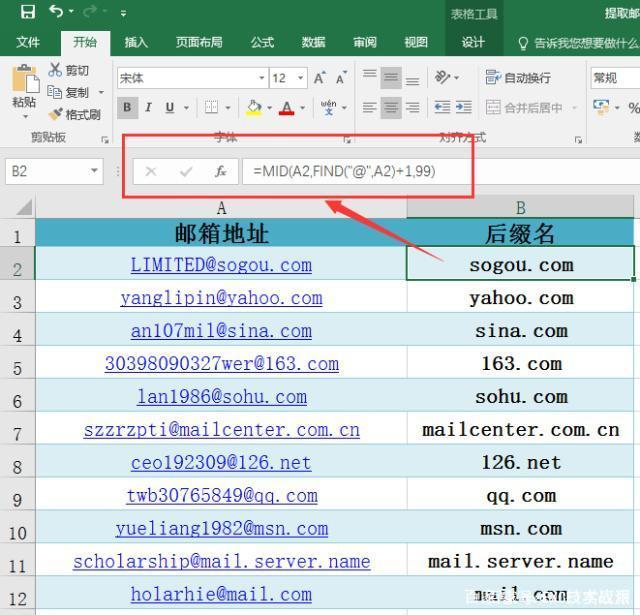
Task: Click the Undo arrow icon
Action: pos(56,11)
